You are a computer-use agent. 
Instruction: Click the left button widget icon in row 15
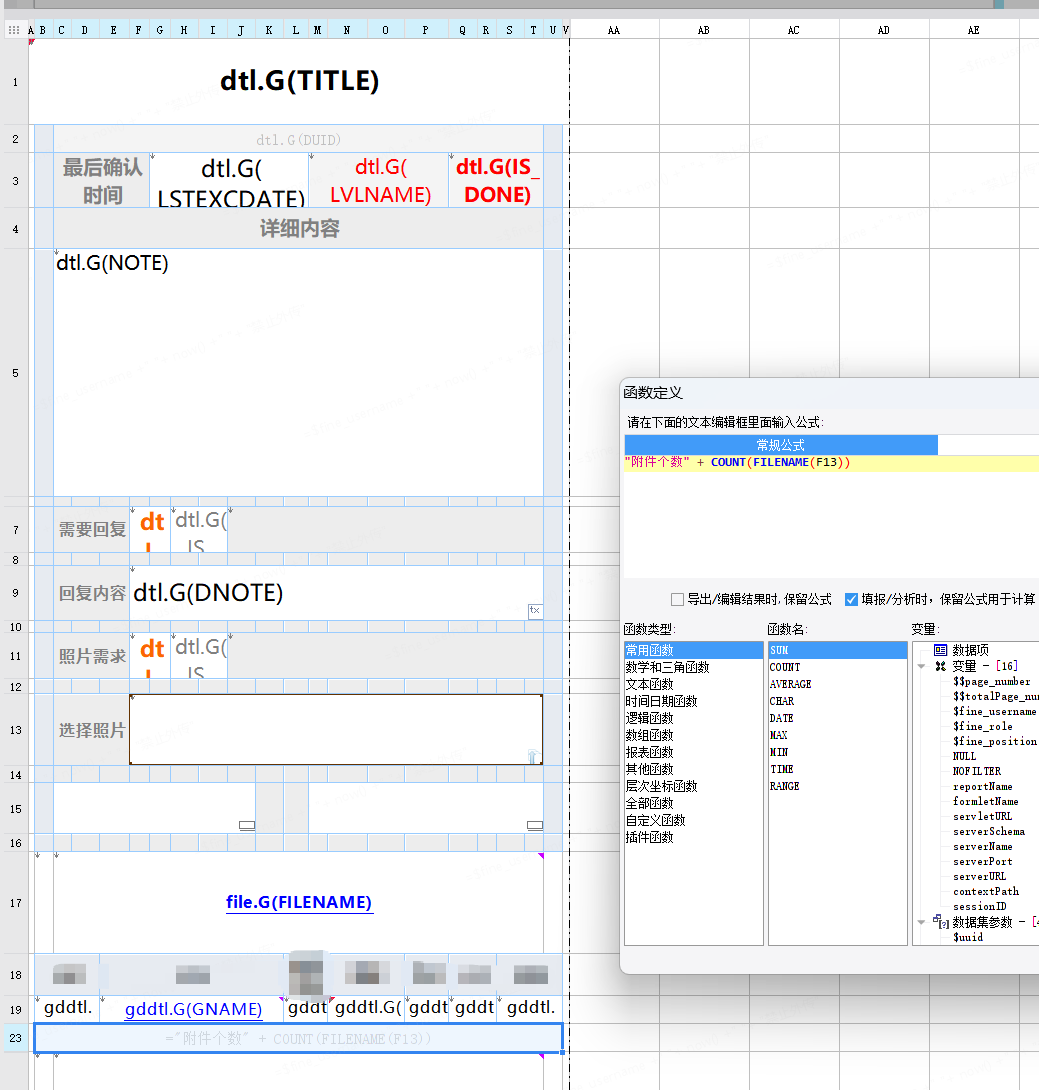[x=247, y=825]
